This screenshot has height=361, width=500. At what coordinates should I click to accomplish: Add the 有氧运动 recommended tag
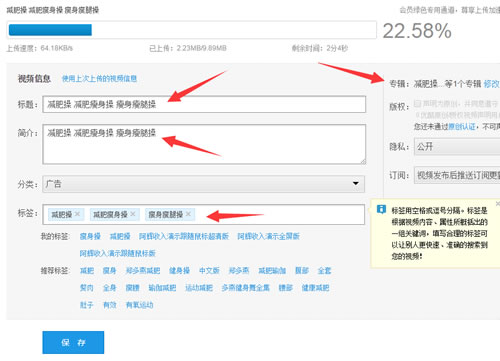point(139,305)
